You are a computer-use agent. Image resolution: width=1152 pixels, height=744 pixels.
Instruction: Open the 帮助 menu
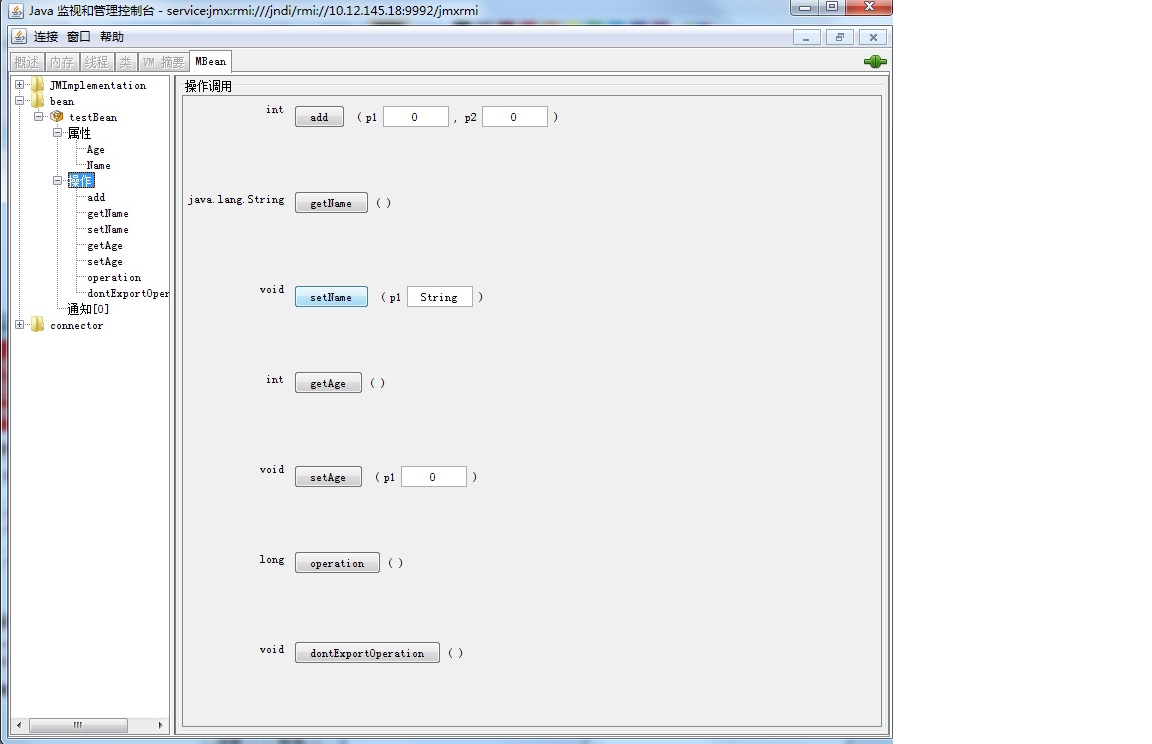[113, 36]
